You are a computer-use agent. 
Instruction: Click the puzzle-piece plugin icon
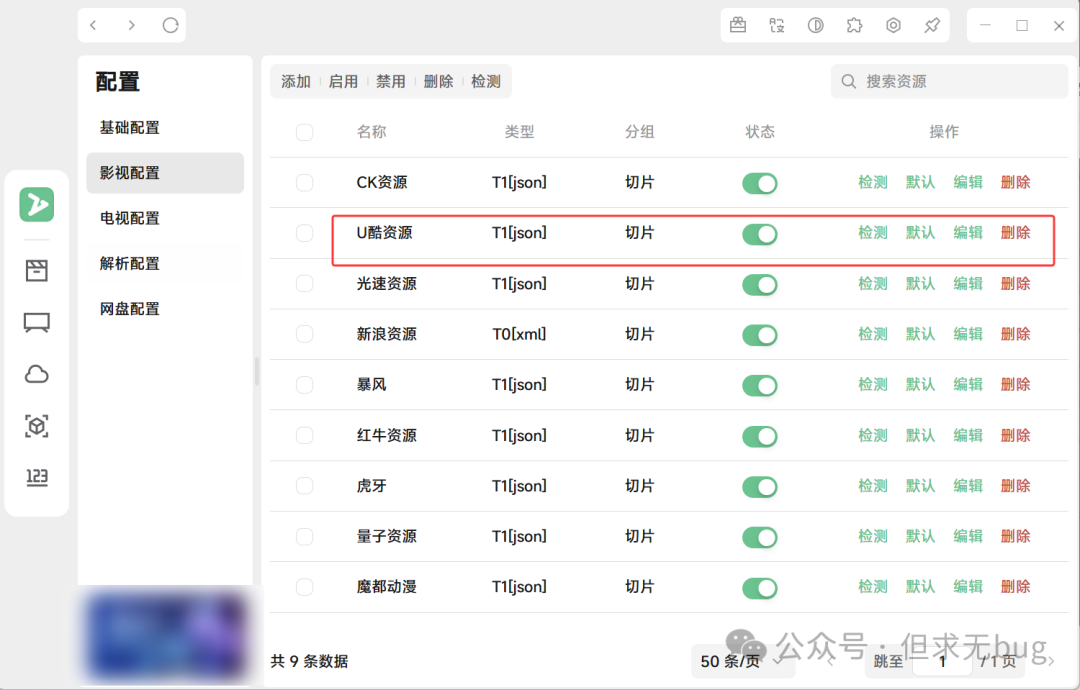point(854,26)
